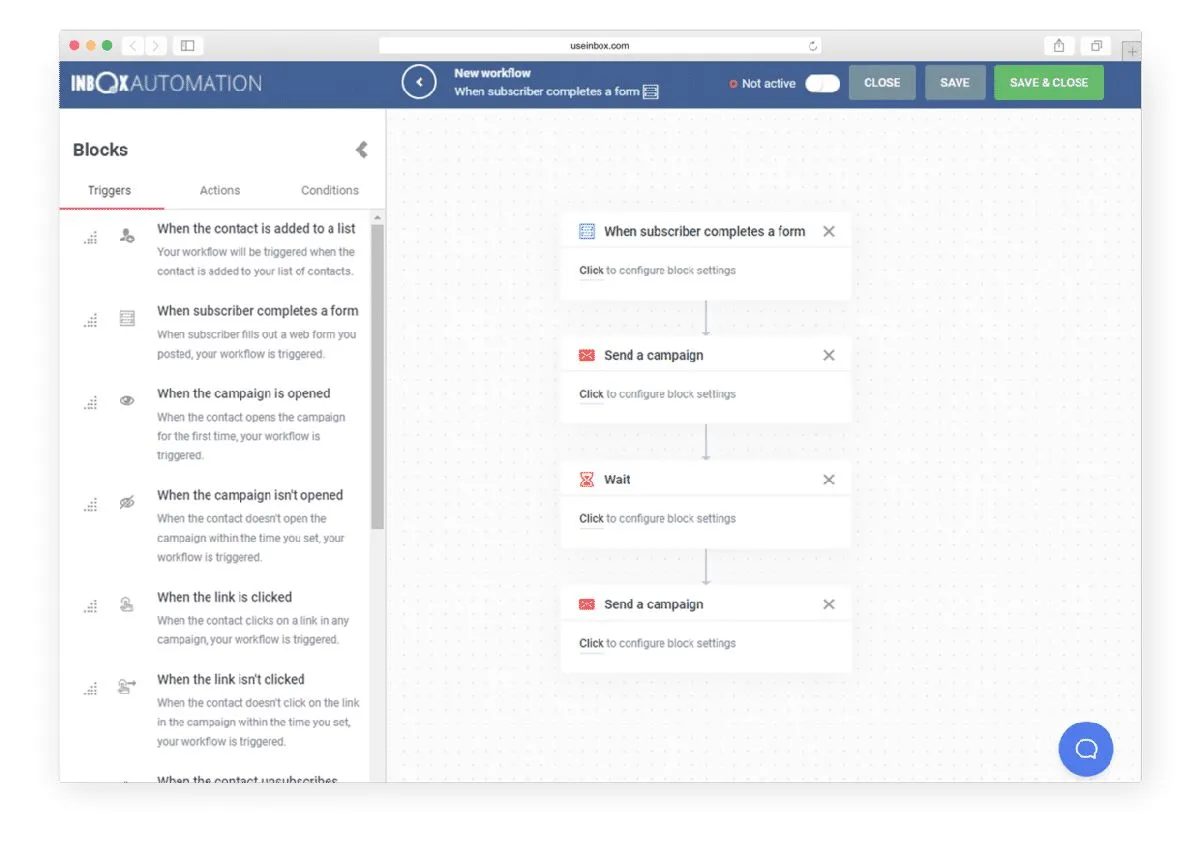Click the form icon in header subtitle

coord(651,92)
